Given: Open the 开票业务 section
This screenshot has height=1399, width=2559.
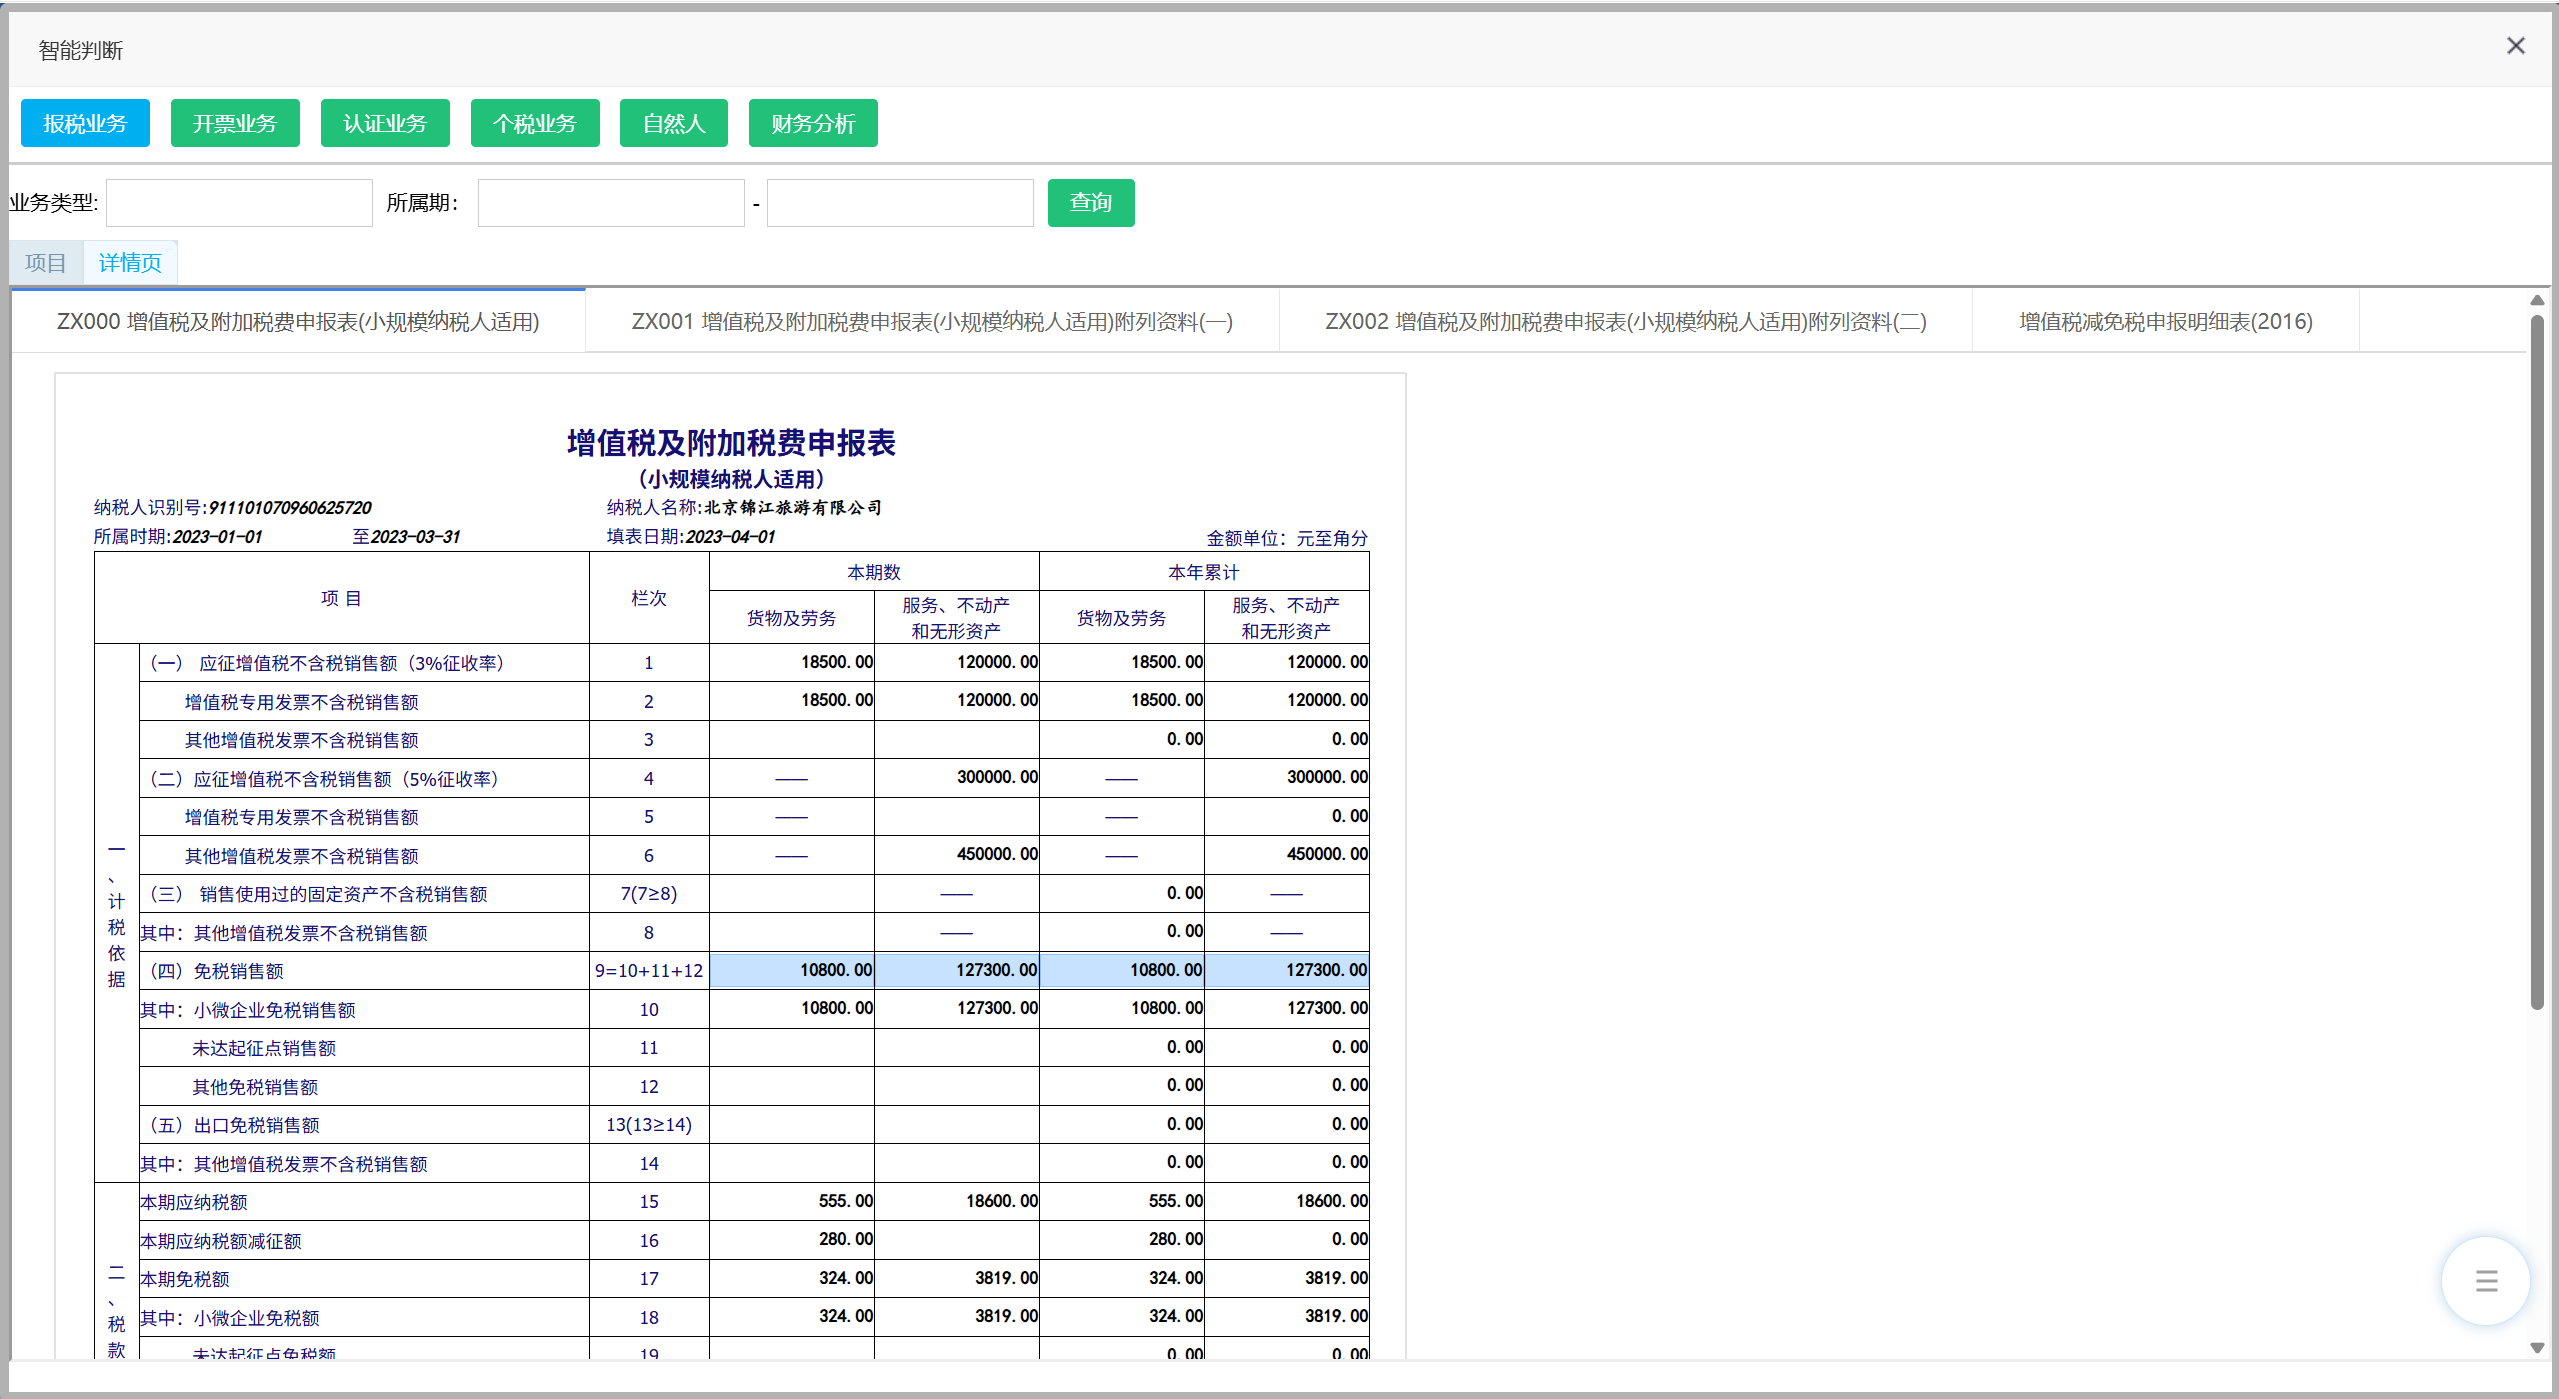Looking at the screenshot, I should point(235,123).
